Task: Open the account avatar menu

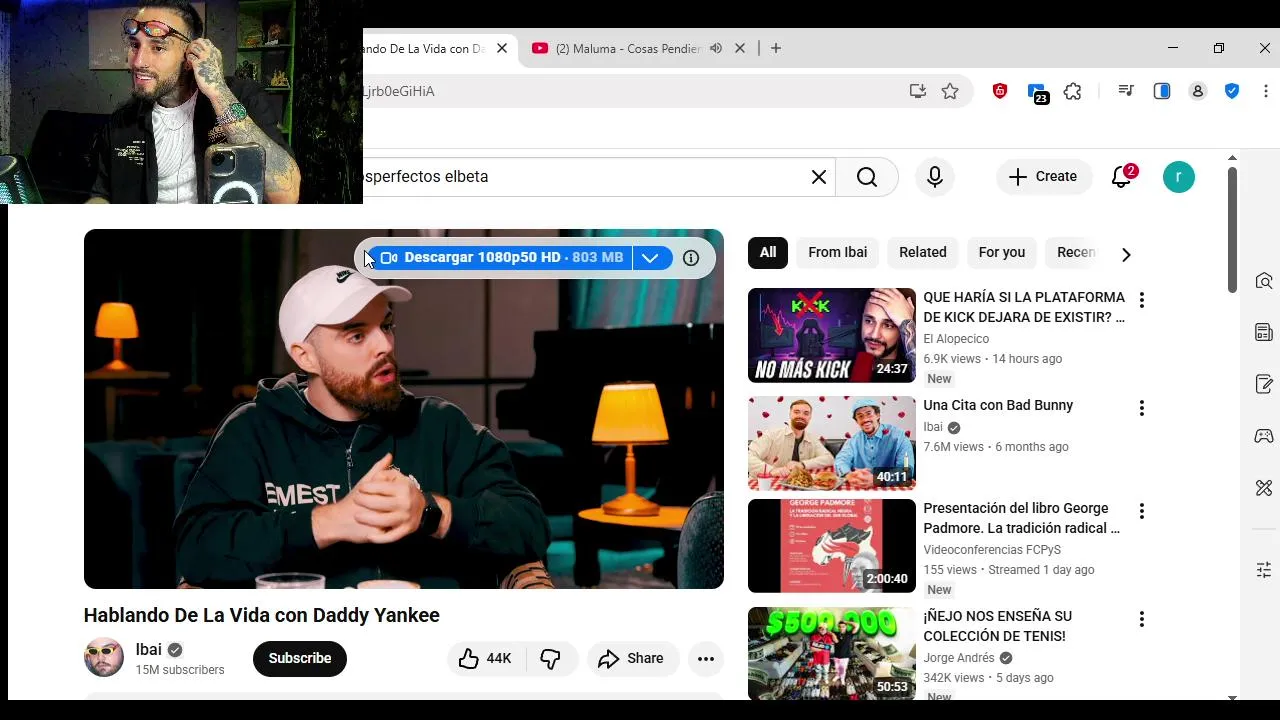Action: pos(1179,177)
